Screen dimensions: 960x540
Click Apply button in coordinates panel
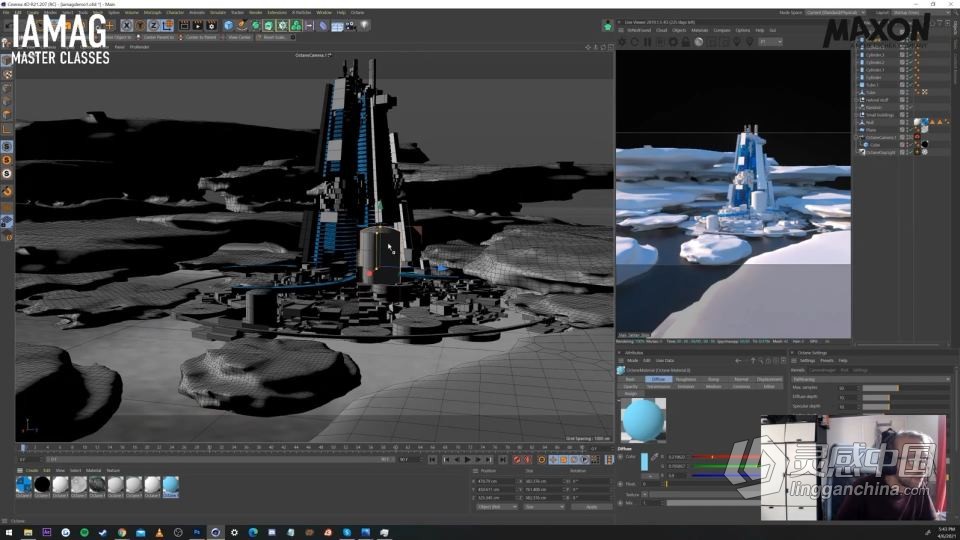tap(591, 507)
